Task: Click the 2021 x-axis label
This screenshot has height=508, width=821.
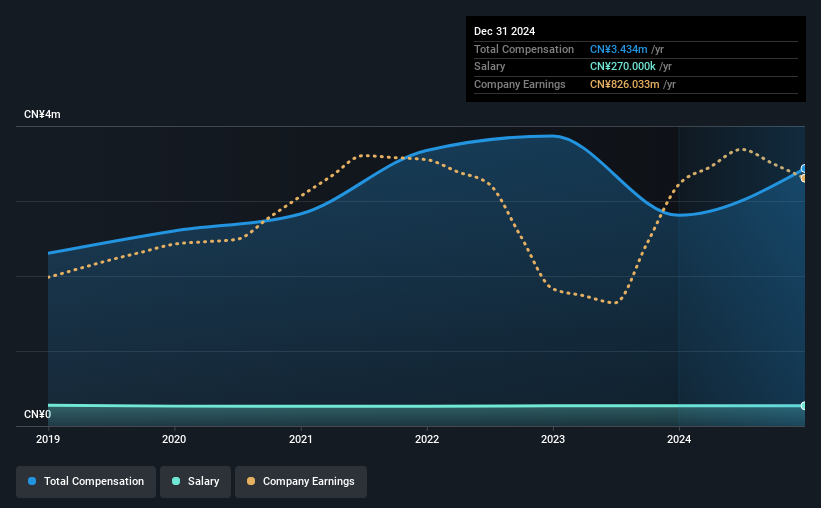Action: pyautogui.click(x=301, y=439)
